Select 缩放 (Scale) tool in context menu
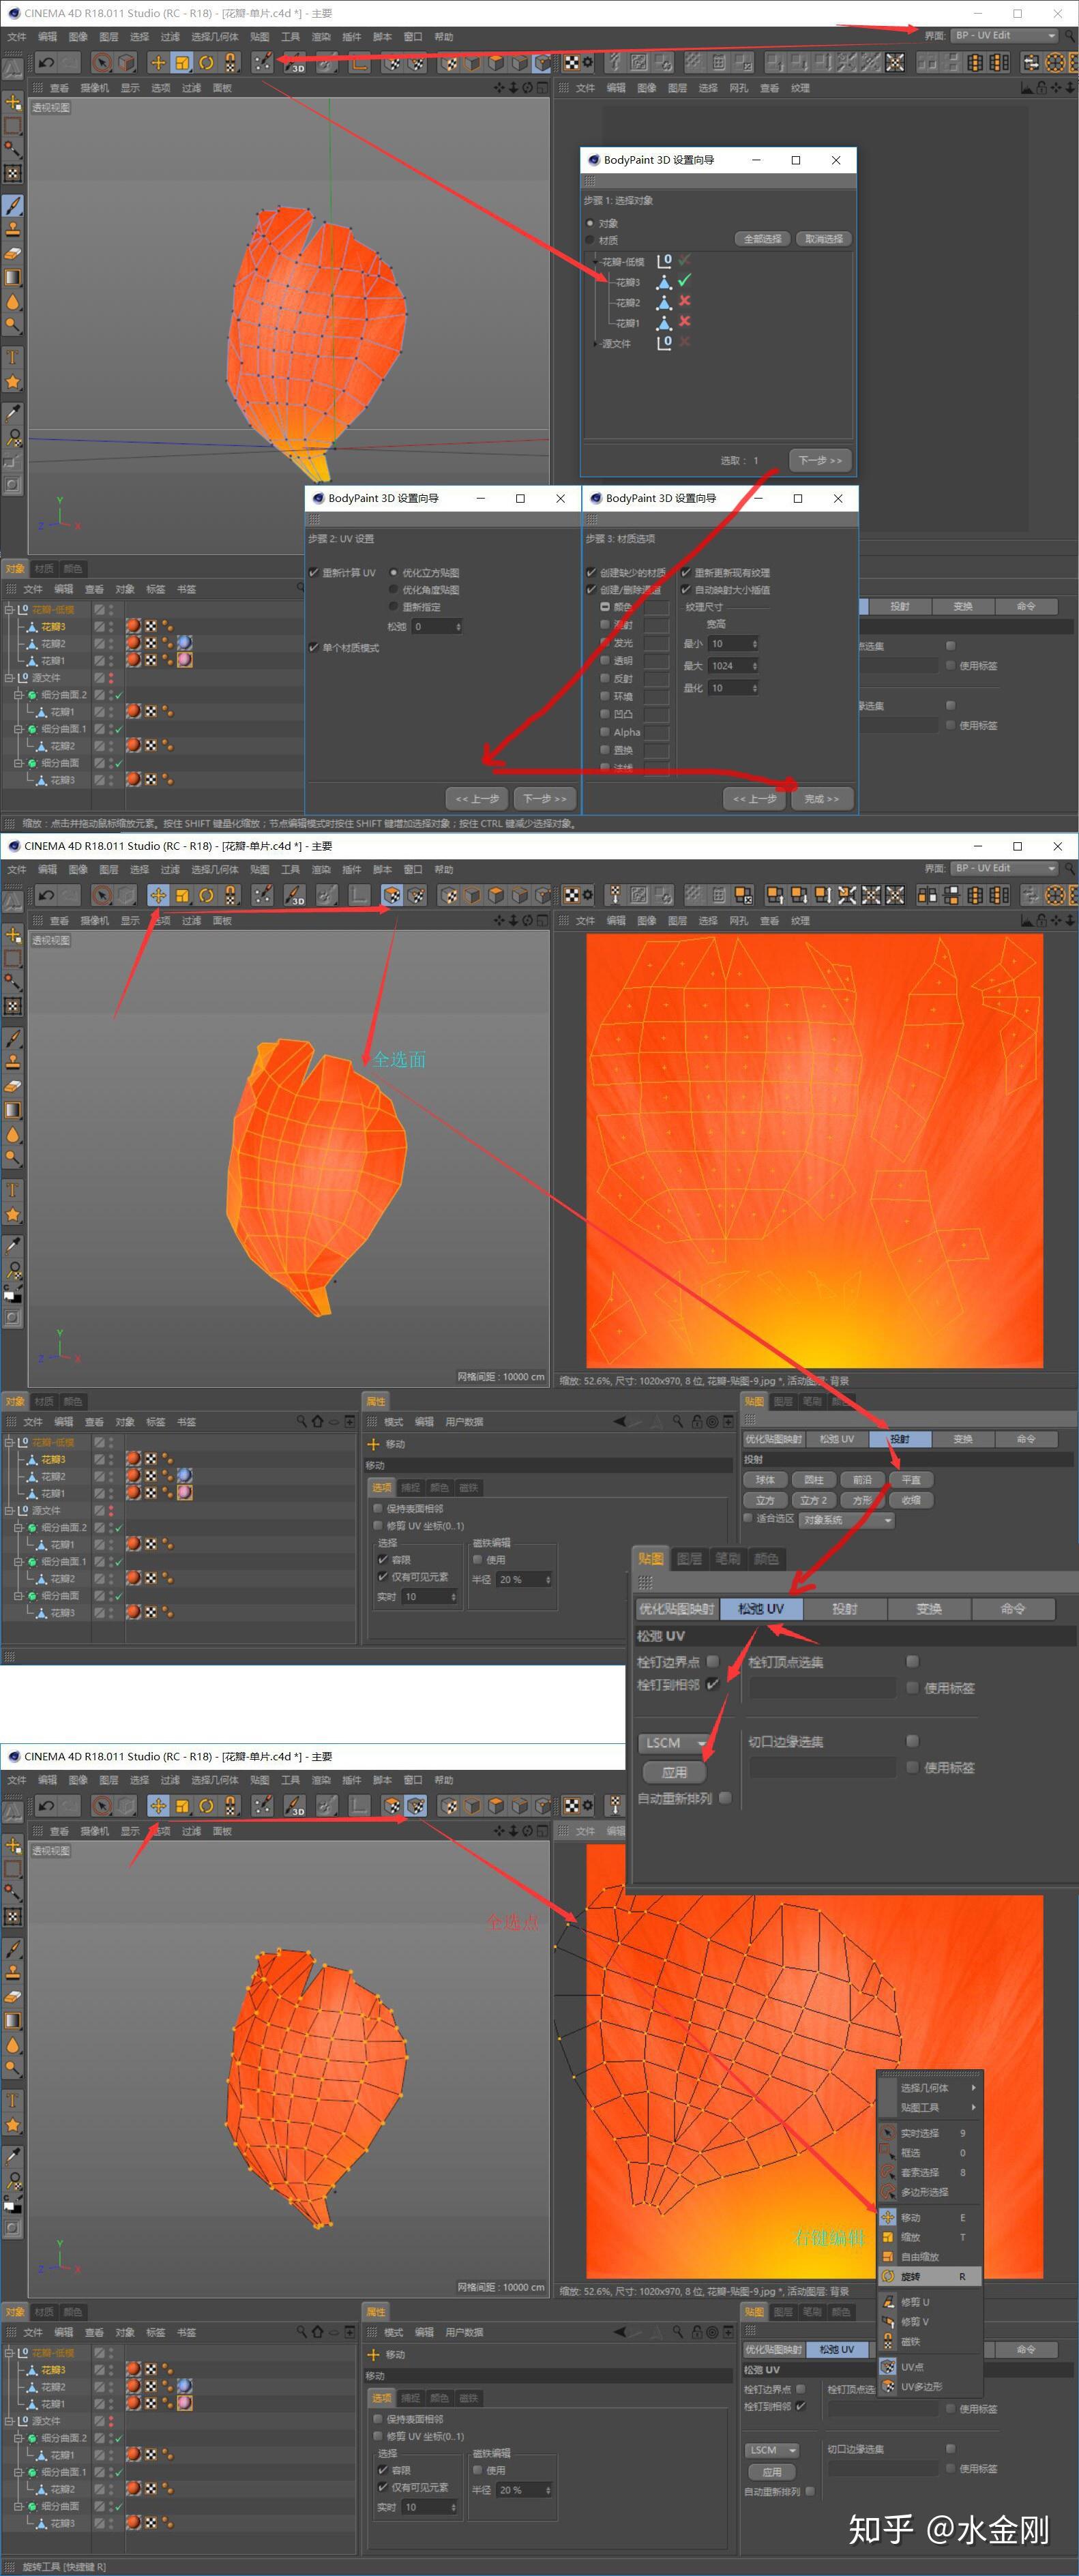 [910, 2237]
